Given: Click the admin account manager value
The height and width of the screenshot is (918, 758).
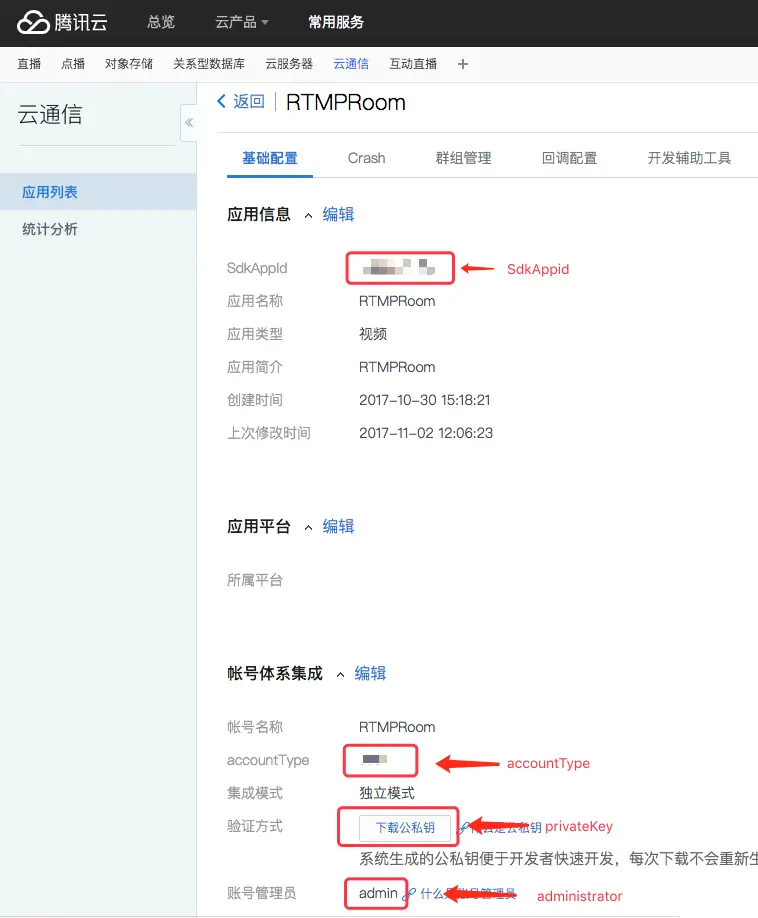Looking at the screenshot, I should (x=378, y=893).
